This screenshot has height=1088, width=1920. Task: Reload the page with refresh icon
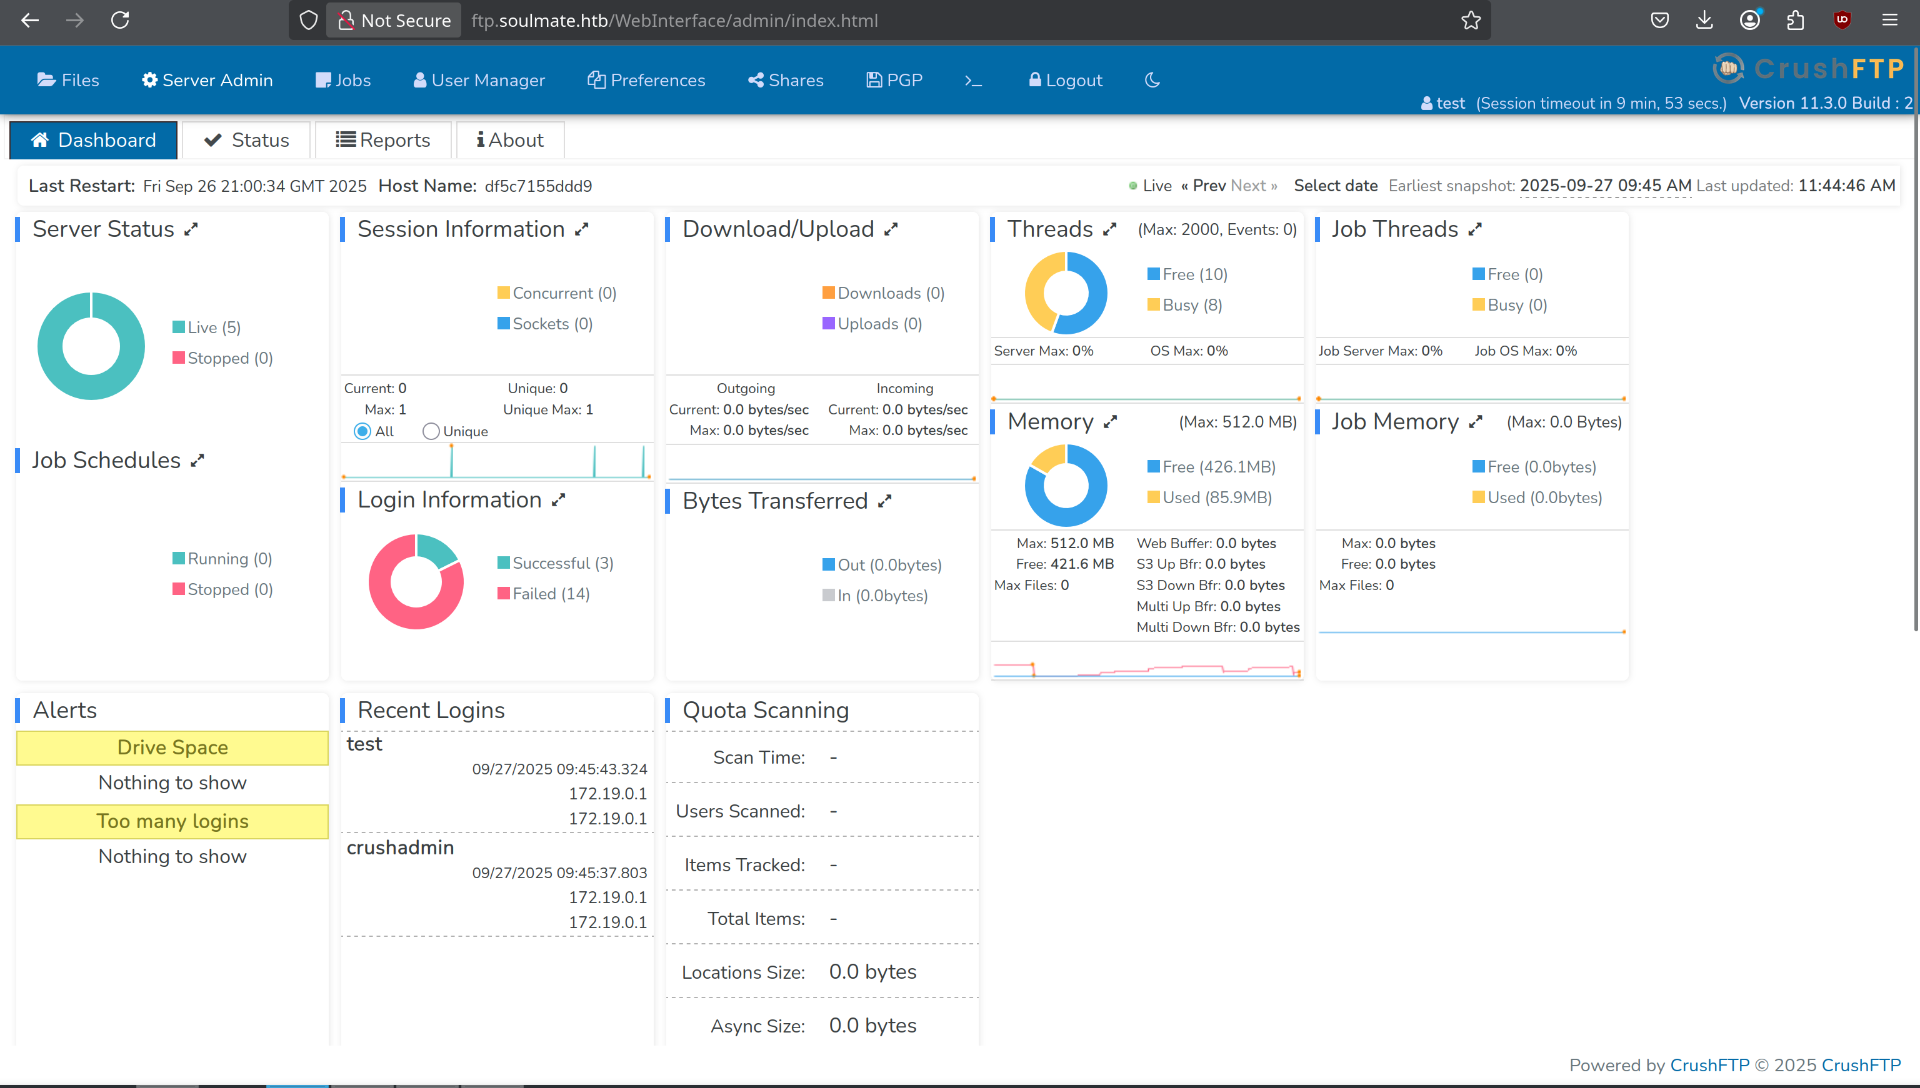(120, 20)
